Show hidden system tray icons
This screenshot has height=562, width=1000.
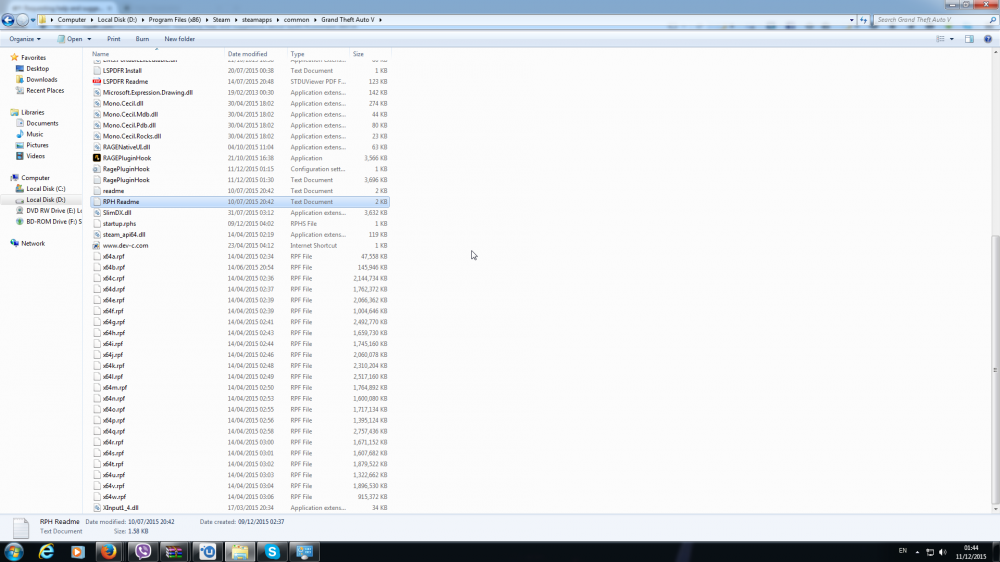[917, 552]
